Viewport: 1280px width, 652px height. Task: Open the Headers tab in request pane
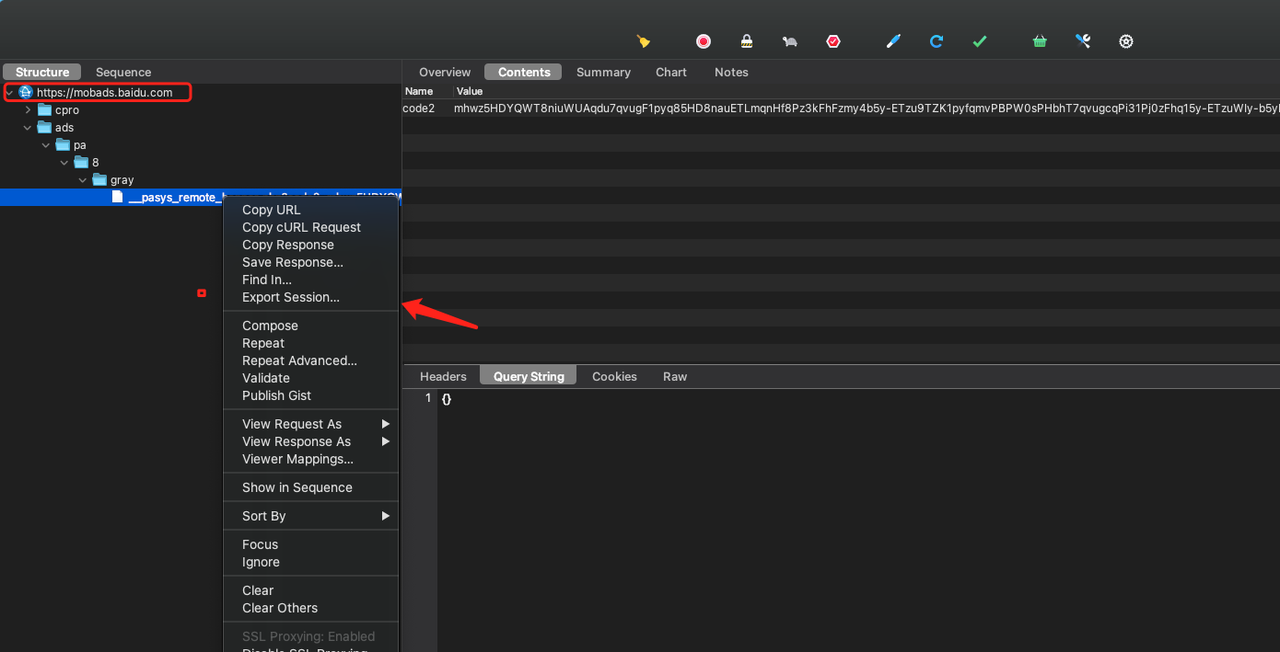tap(443, 376)
